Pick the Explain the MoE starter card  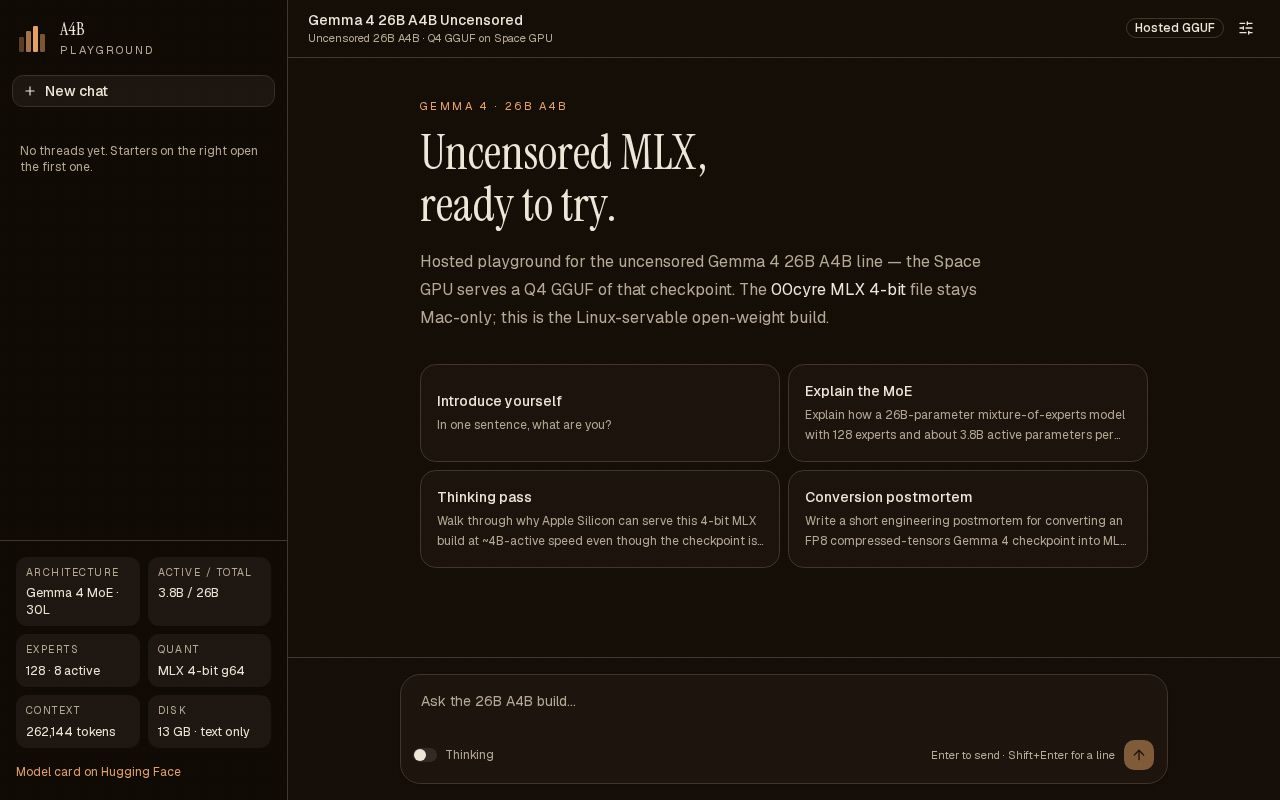(968, 413)
